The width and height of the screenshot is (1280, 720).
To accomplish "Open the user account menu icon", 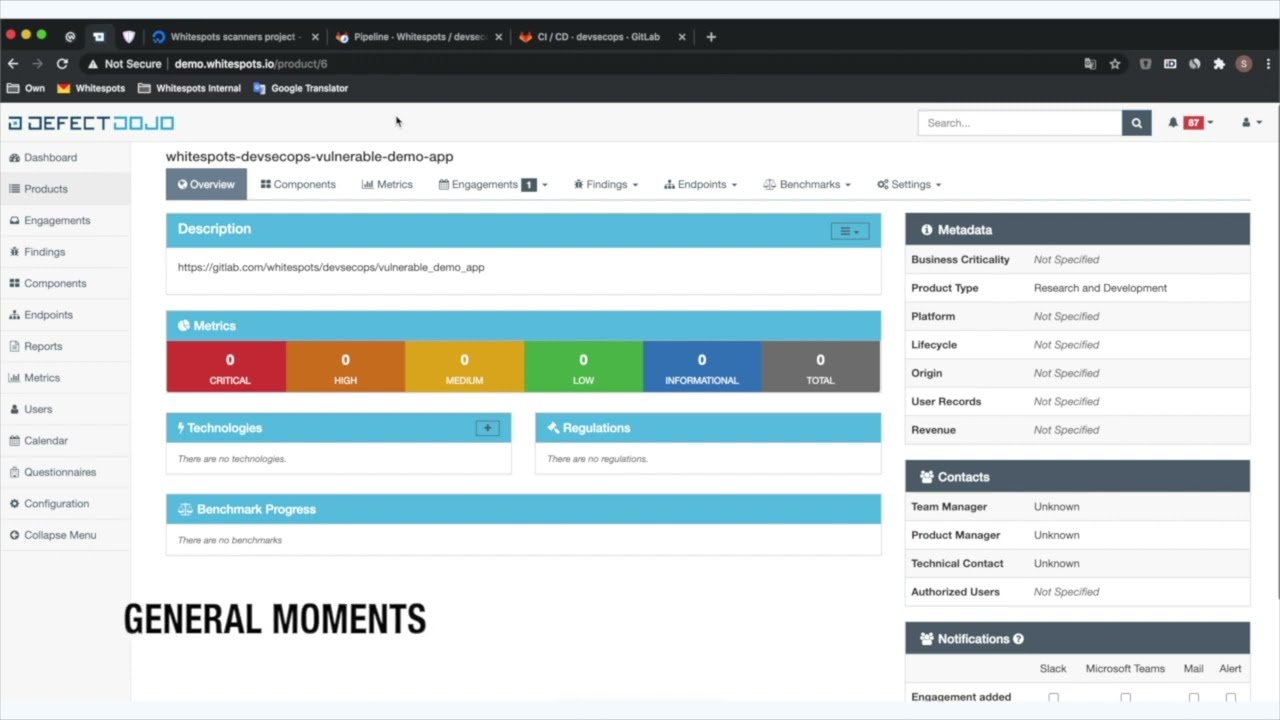I will pos(1251,123).
